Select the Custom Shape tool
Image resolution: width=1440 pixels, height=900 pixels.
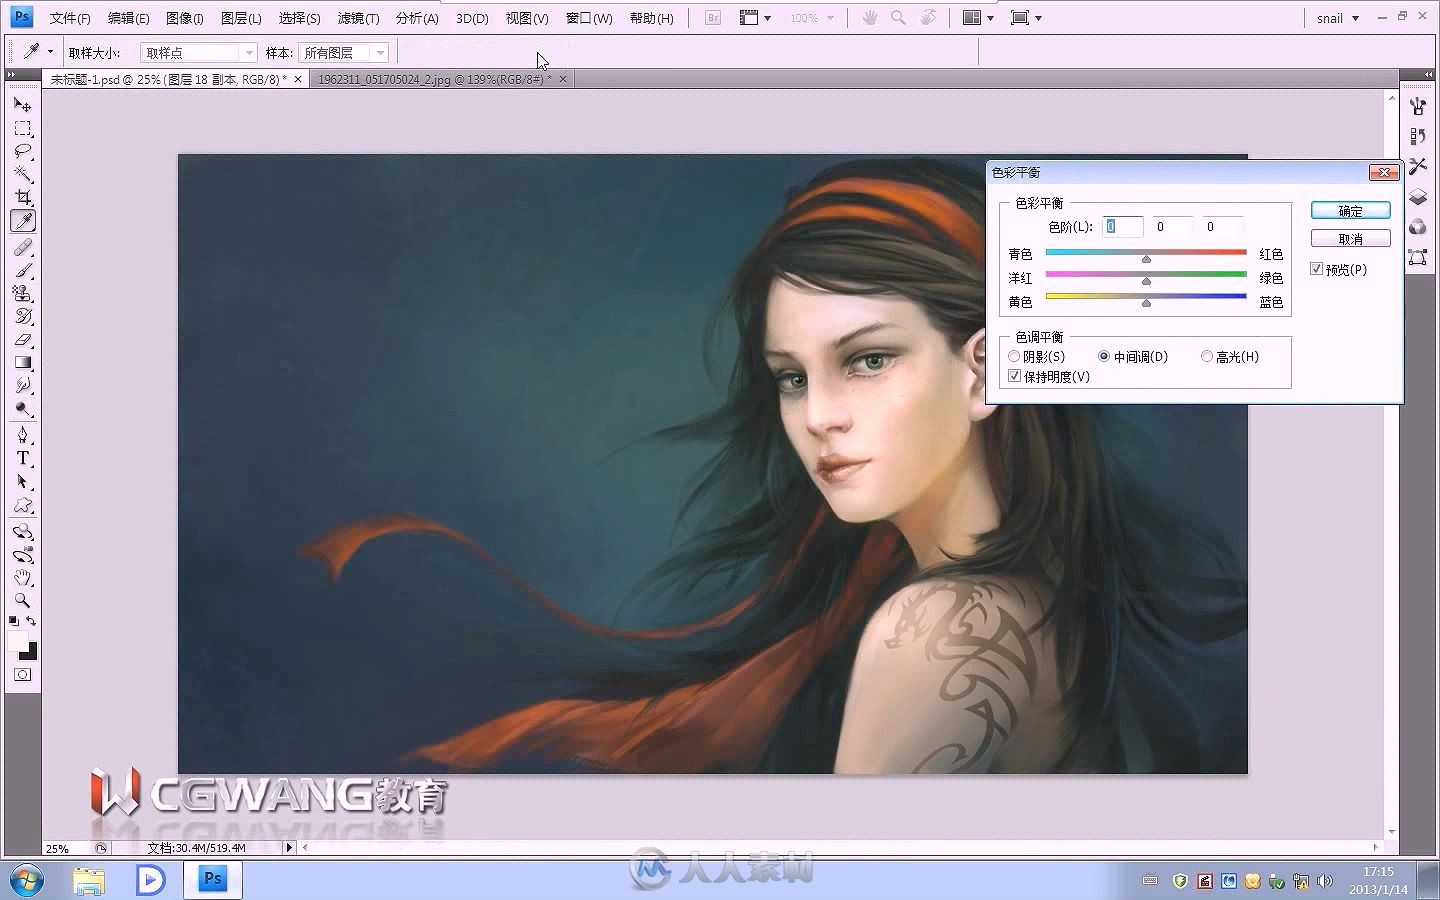[x=22, y=505]
